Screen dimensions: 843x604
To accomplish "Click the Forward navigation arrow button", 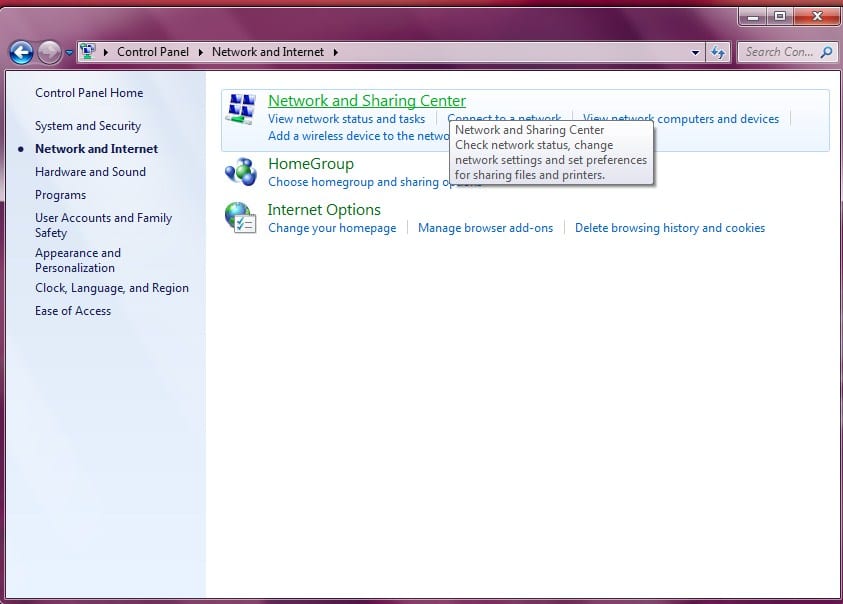I will point(49,53).
